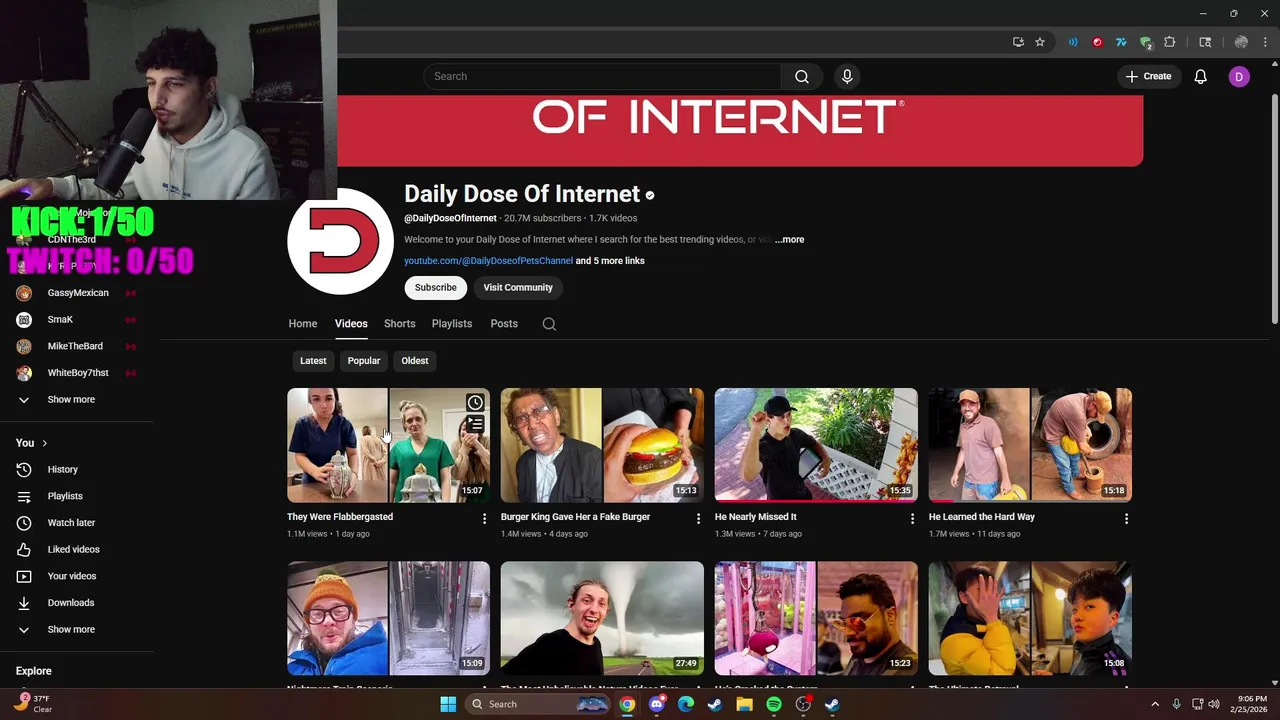Viewport: 1280px width, 720px height.
Task: Open options menu for Burger King video
Action: click(x=698, y=518)
